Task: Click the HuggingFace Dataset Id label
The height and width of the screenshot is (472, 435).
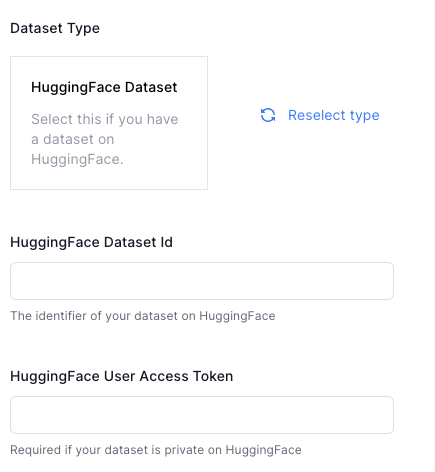Action: tap(91, 243)
